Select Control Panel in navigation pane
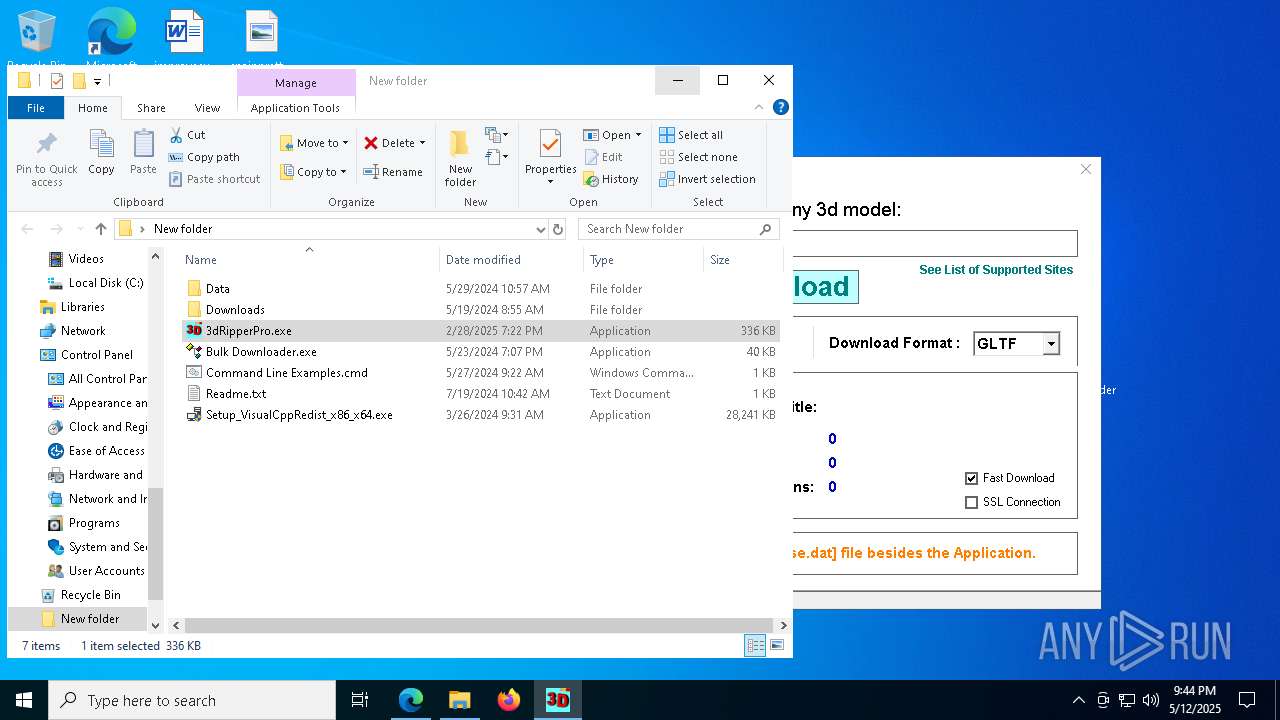 pyautogui.click(x=97, y=355)
